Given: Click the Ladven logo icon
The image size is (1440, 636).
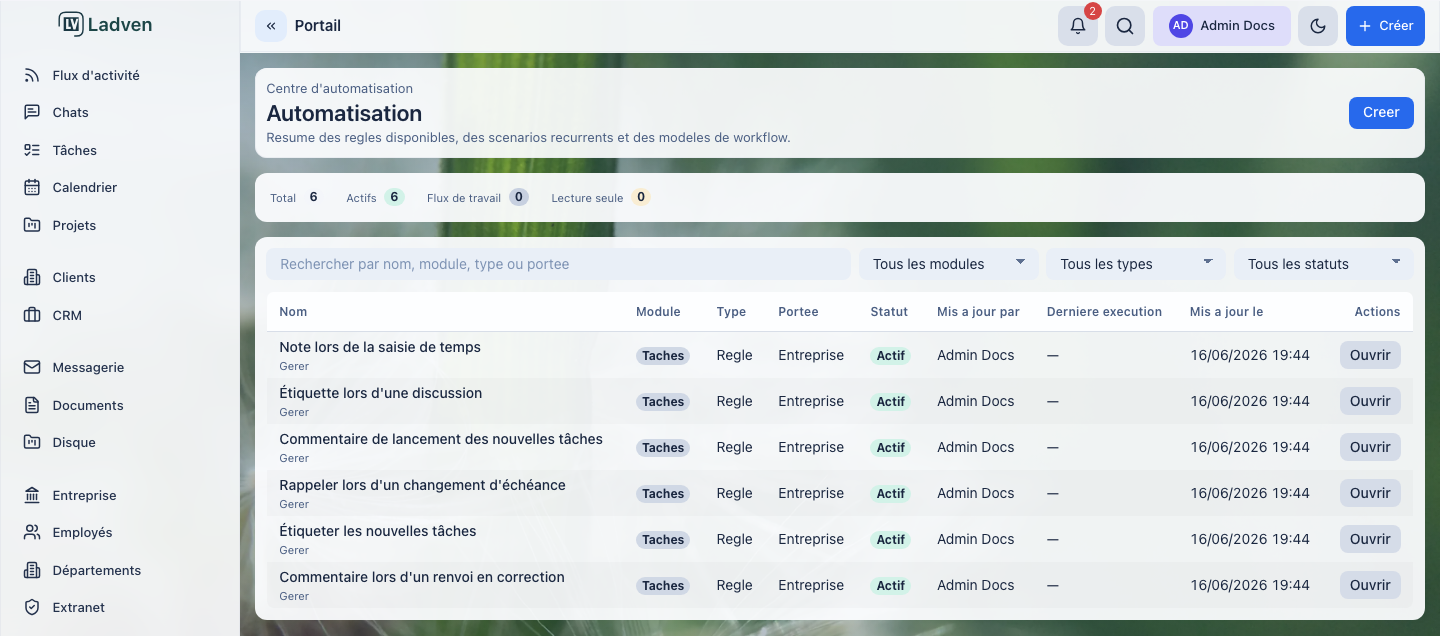Looking at the screenshot, I should pyautogui.click(x=70, y=25).
